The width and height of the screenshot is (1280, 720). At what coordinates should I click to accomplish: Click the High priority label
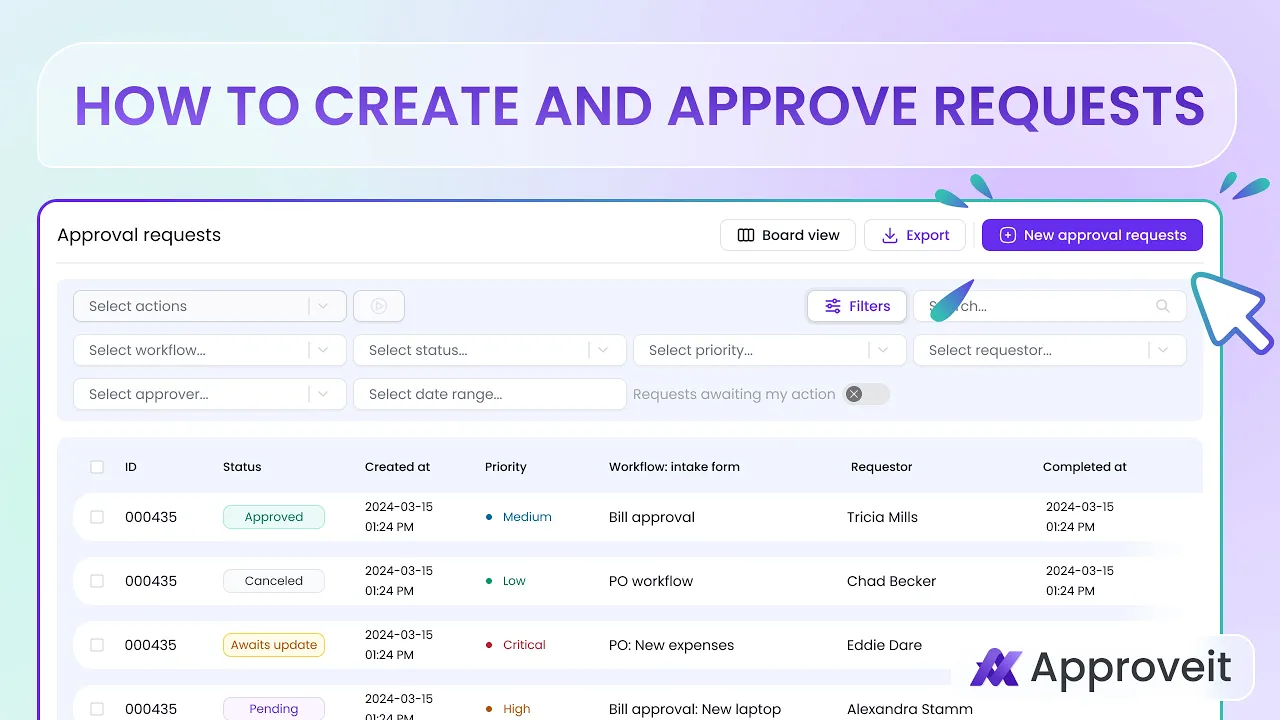coord(517,709)
